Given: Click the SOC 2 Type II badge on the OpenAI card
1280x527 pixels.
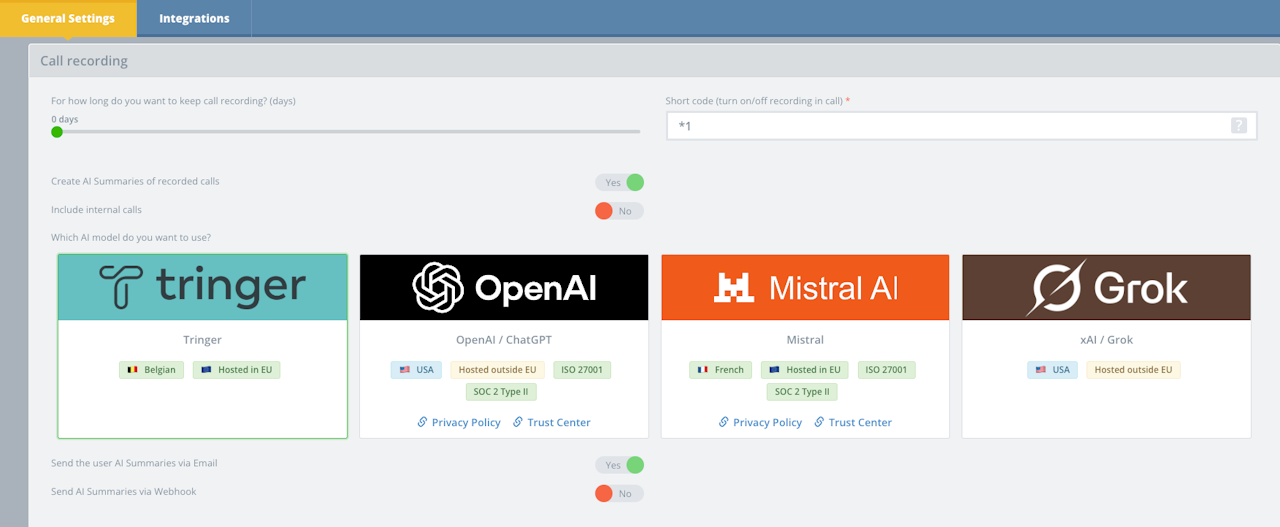Looking at the screenshot, I should [500, 392].
